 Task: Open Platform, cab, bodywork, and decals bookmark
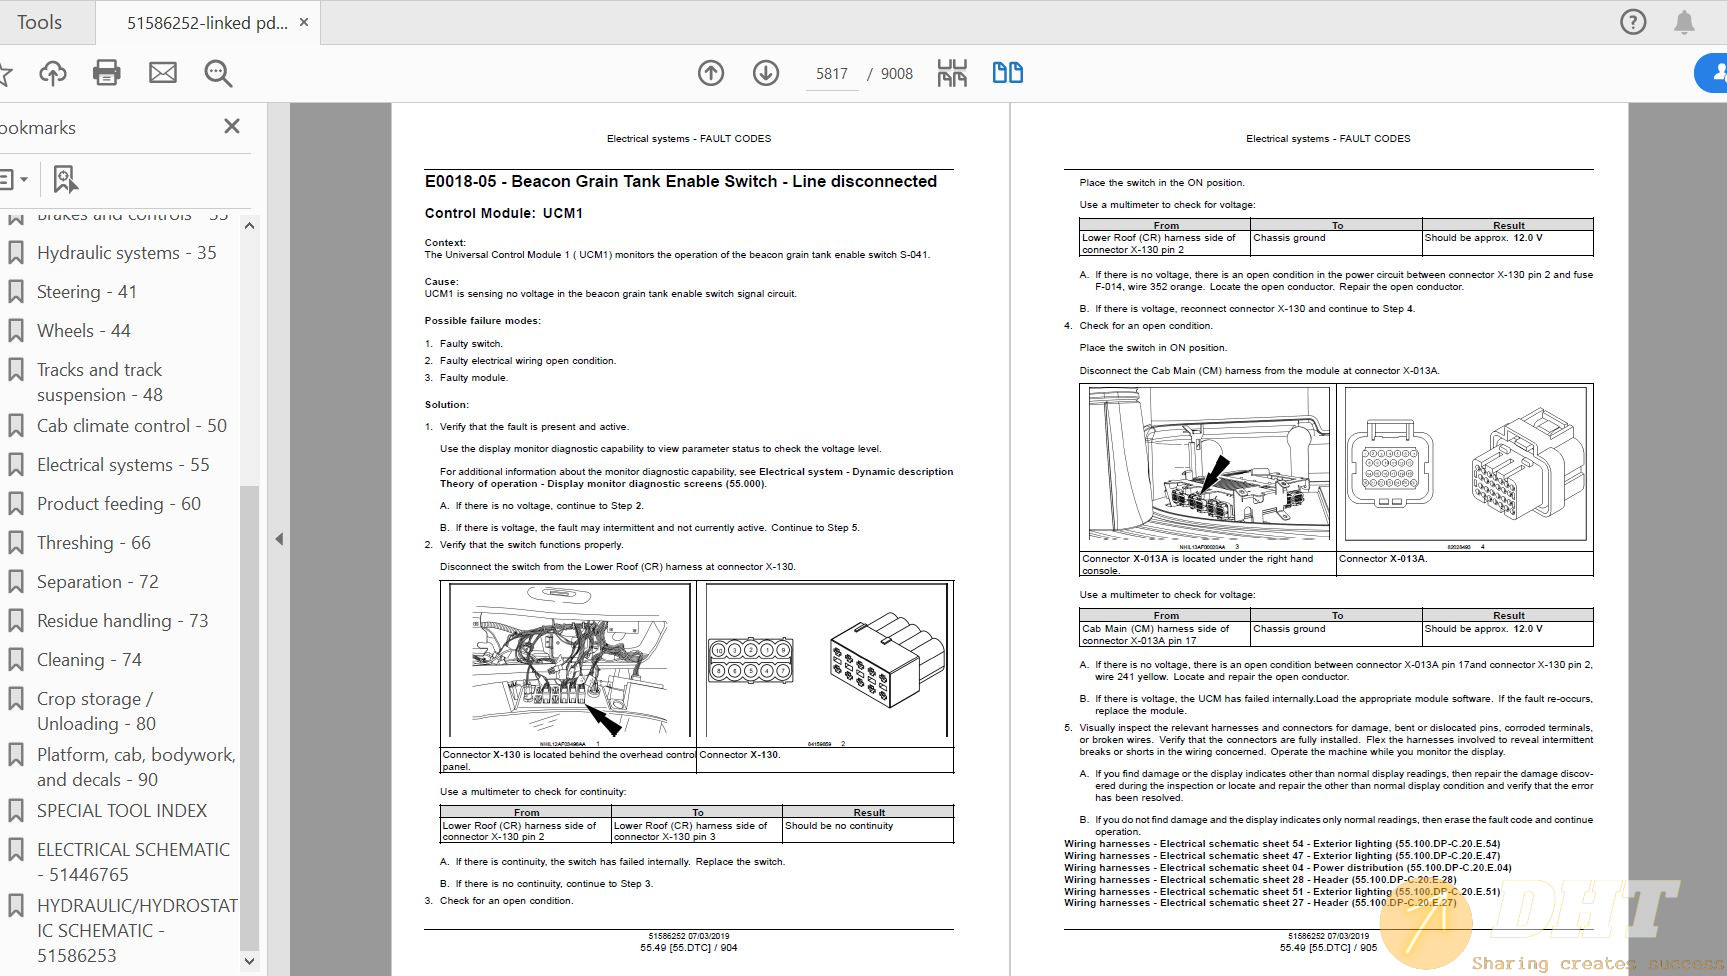[x=136, y=767]
